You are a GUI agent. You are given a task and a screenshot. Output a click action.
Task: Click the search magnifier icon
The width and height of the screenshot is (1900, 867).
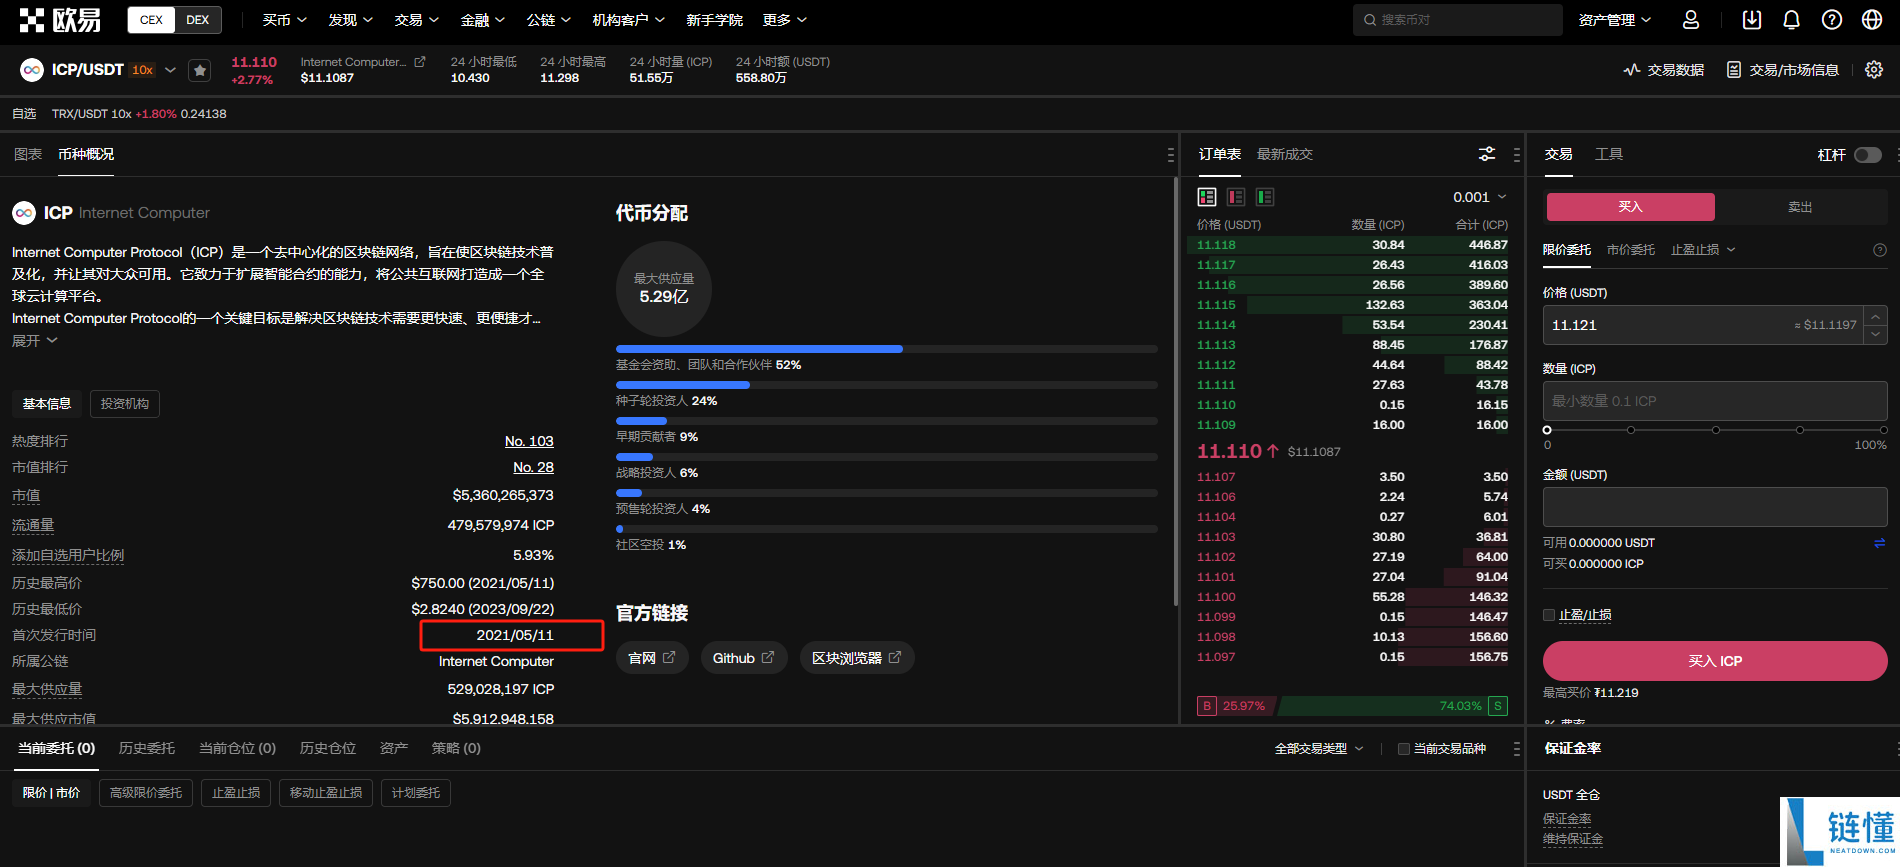click(x=1370, y=20)
